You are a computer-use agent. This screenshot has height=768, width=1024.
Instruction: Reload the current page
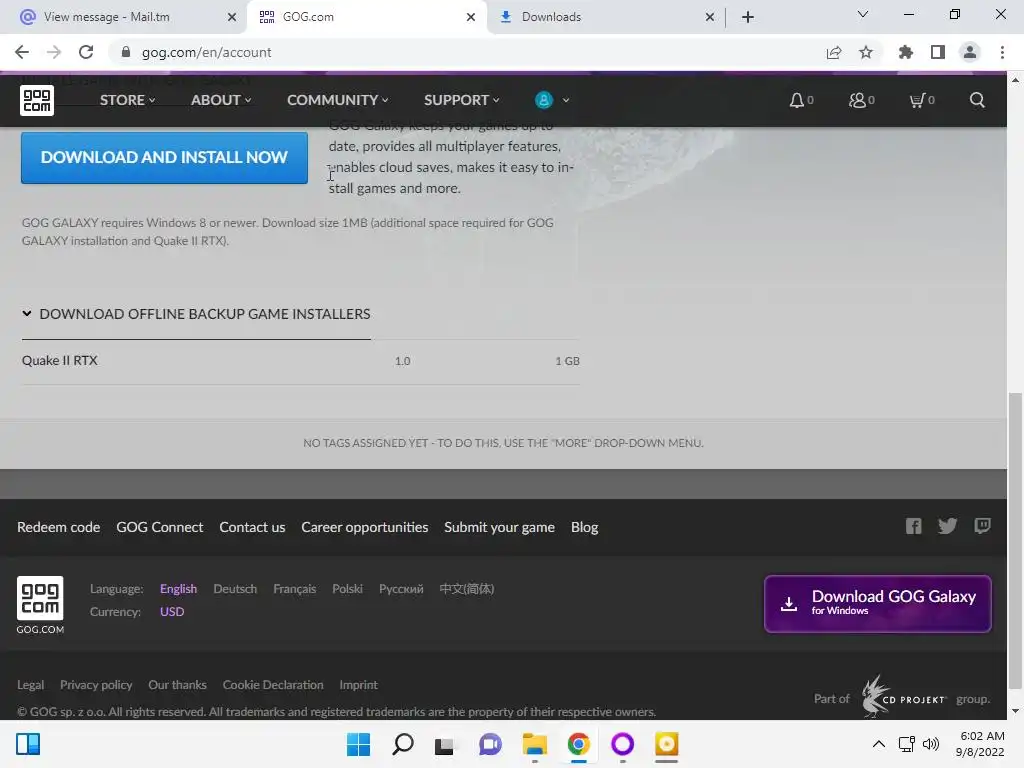coord(86,52)
